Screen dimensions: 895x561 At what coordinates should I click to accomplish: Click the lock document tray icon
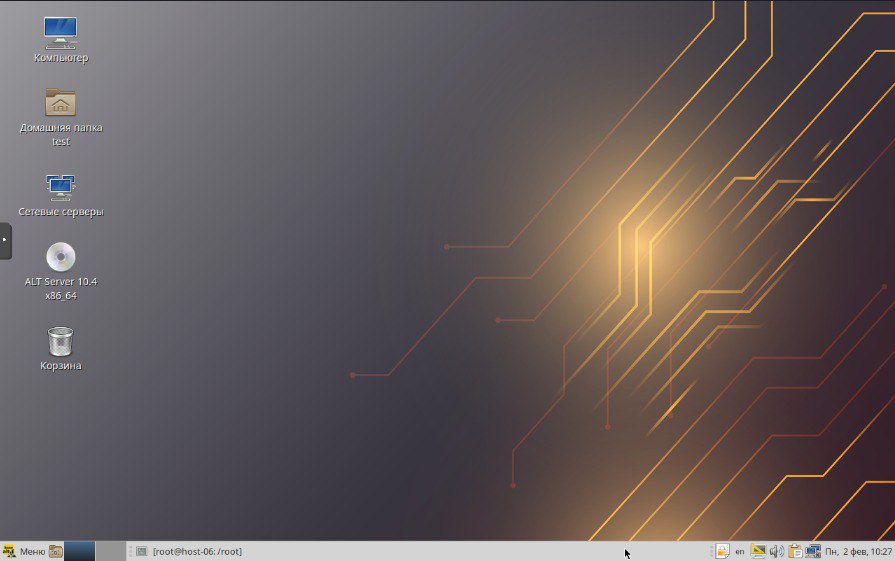pyautogui.click(x=722, y=551)
